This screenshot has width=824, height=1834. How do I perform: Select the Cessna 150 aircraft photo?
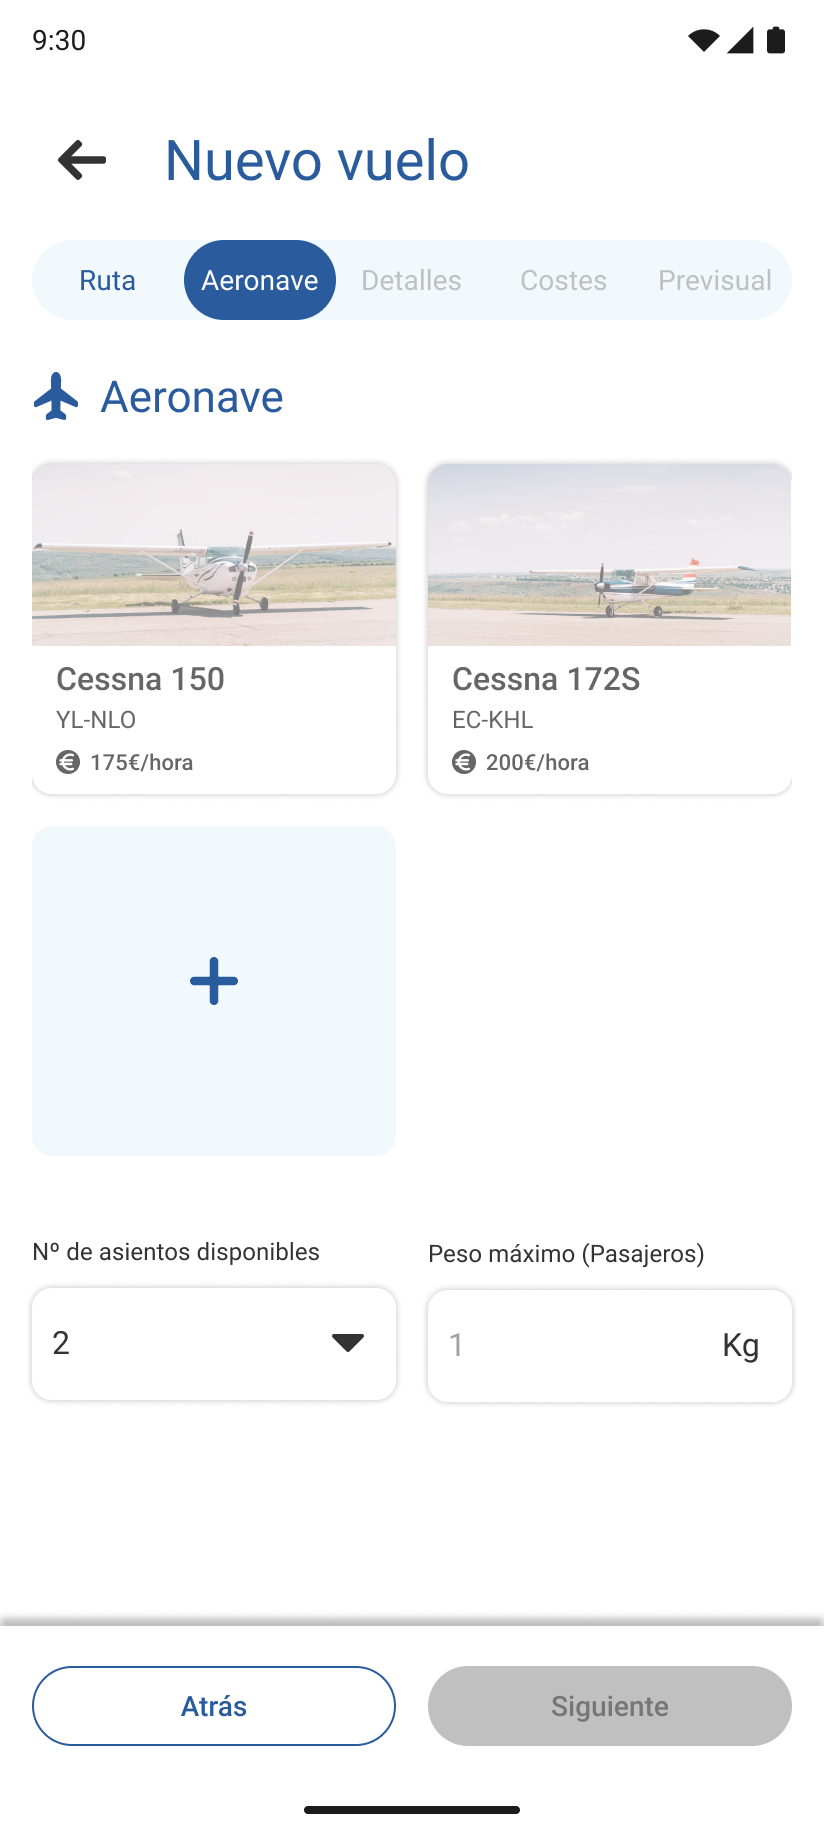pyautogui.click(x=214, y=554)
